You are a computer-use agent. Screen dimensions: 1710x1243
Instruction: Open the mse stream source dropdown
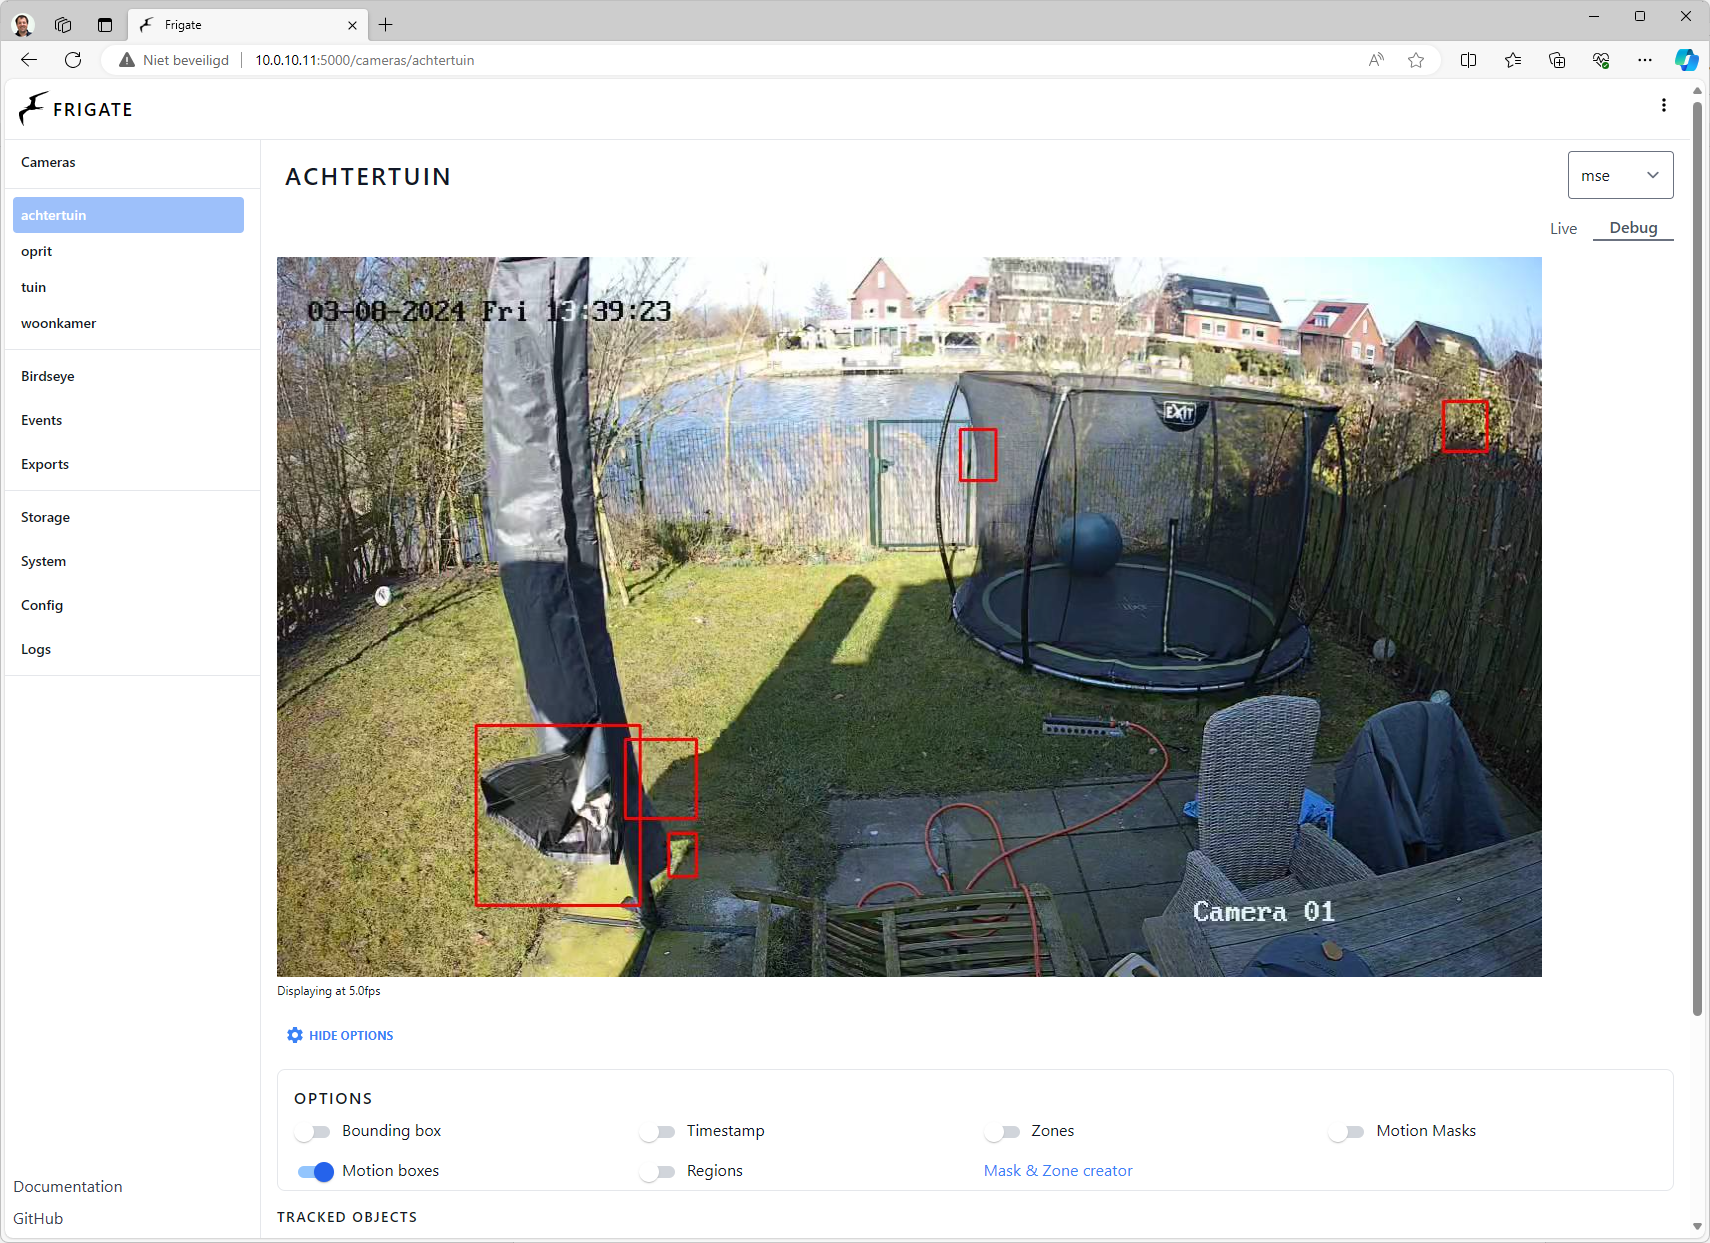[x=1620, y=175]
